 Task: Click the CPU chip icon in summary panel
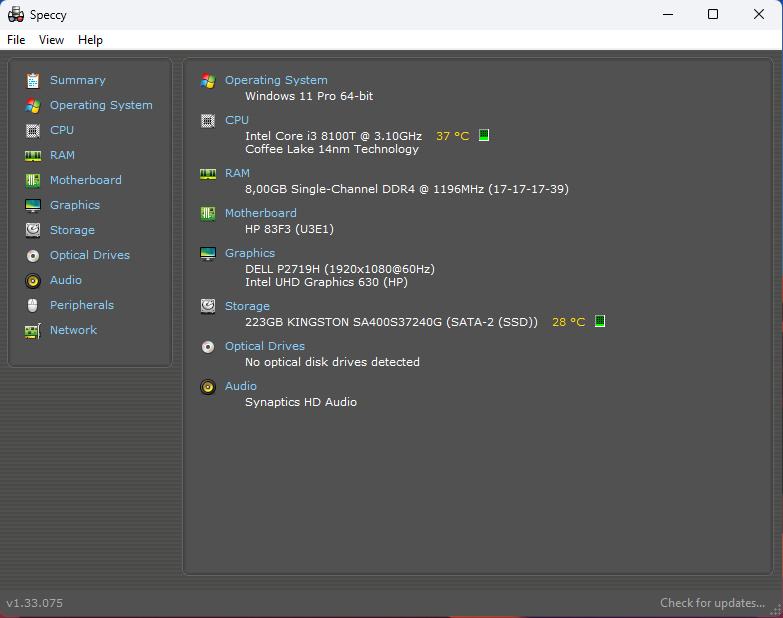click(208, 120)
